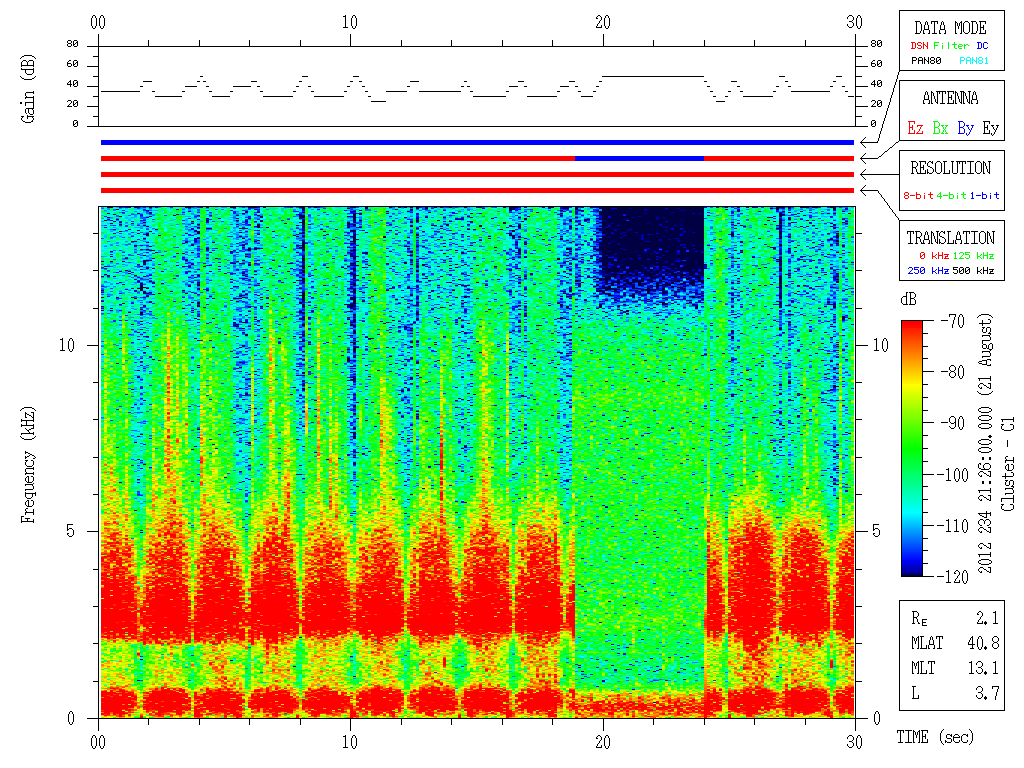Click the Gain (dB) axis label
1024x768 pixels.
28,89
